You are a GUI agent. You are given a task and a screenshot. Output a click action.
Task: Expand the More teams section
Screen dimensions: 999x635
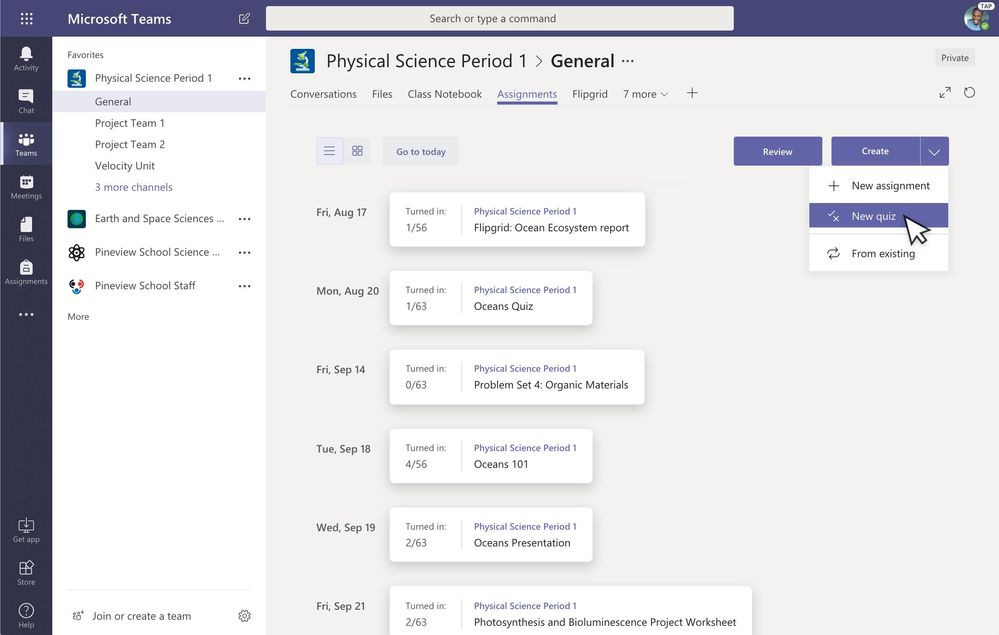pyautogui.click(x=78, y=317)
